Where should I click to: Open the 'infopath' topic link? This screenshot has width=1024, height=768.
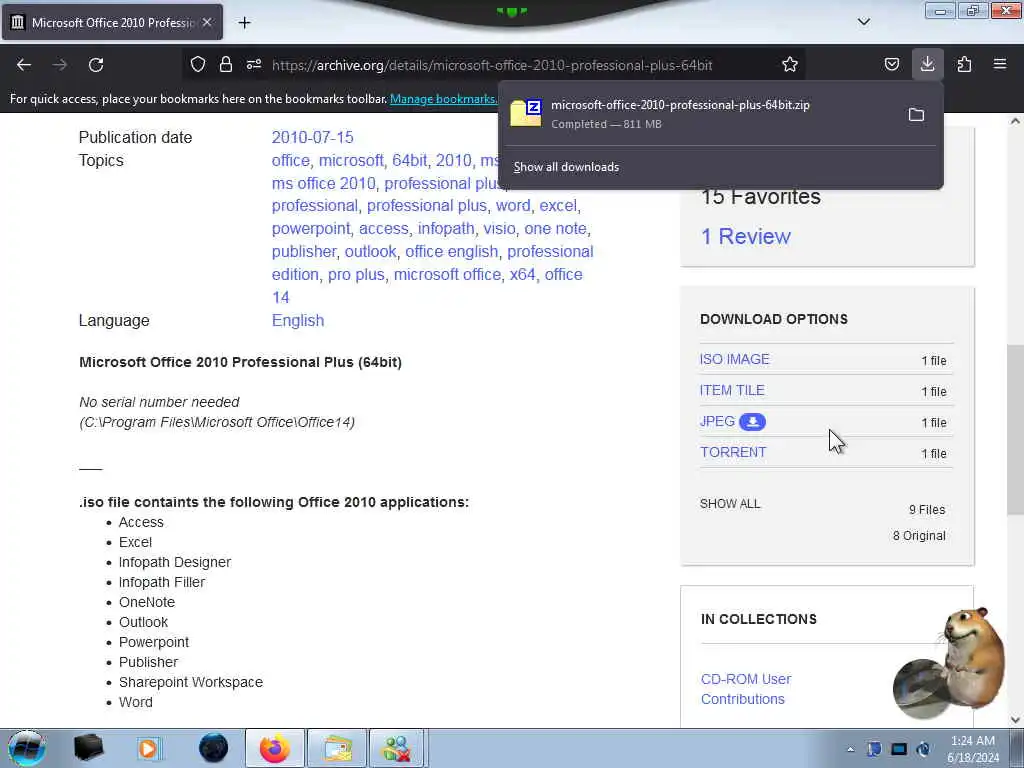tap(446, 229)
